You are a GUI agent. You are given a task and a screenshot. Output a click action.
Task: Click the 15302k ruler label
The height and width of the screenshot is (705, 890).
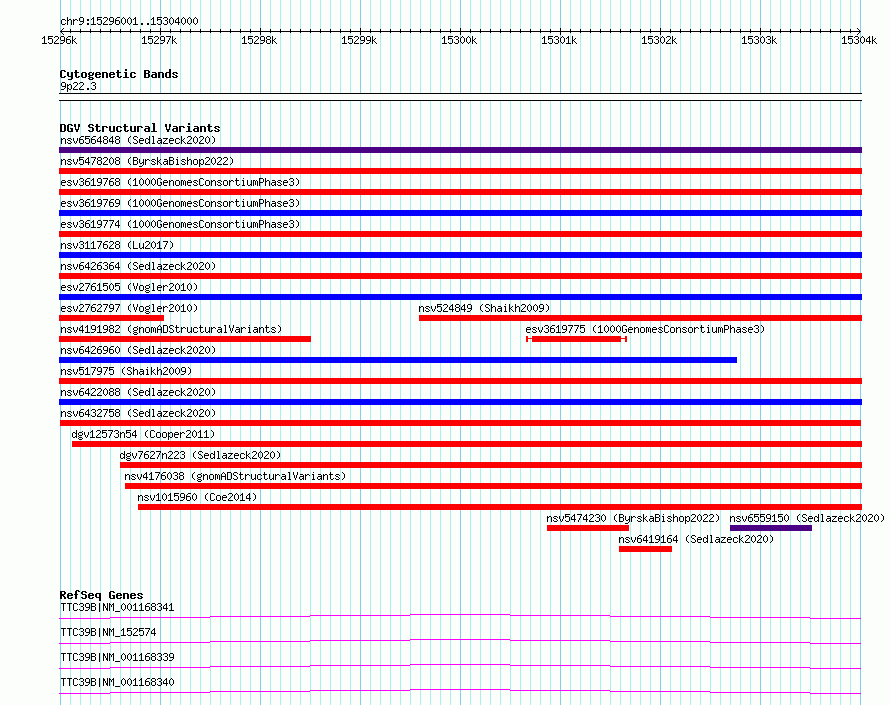(x=659, y=40)
